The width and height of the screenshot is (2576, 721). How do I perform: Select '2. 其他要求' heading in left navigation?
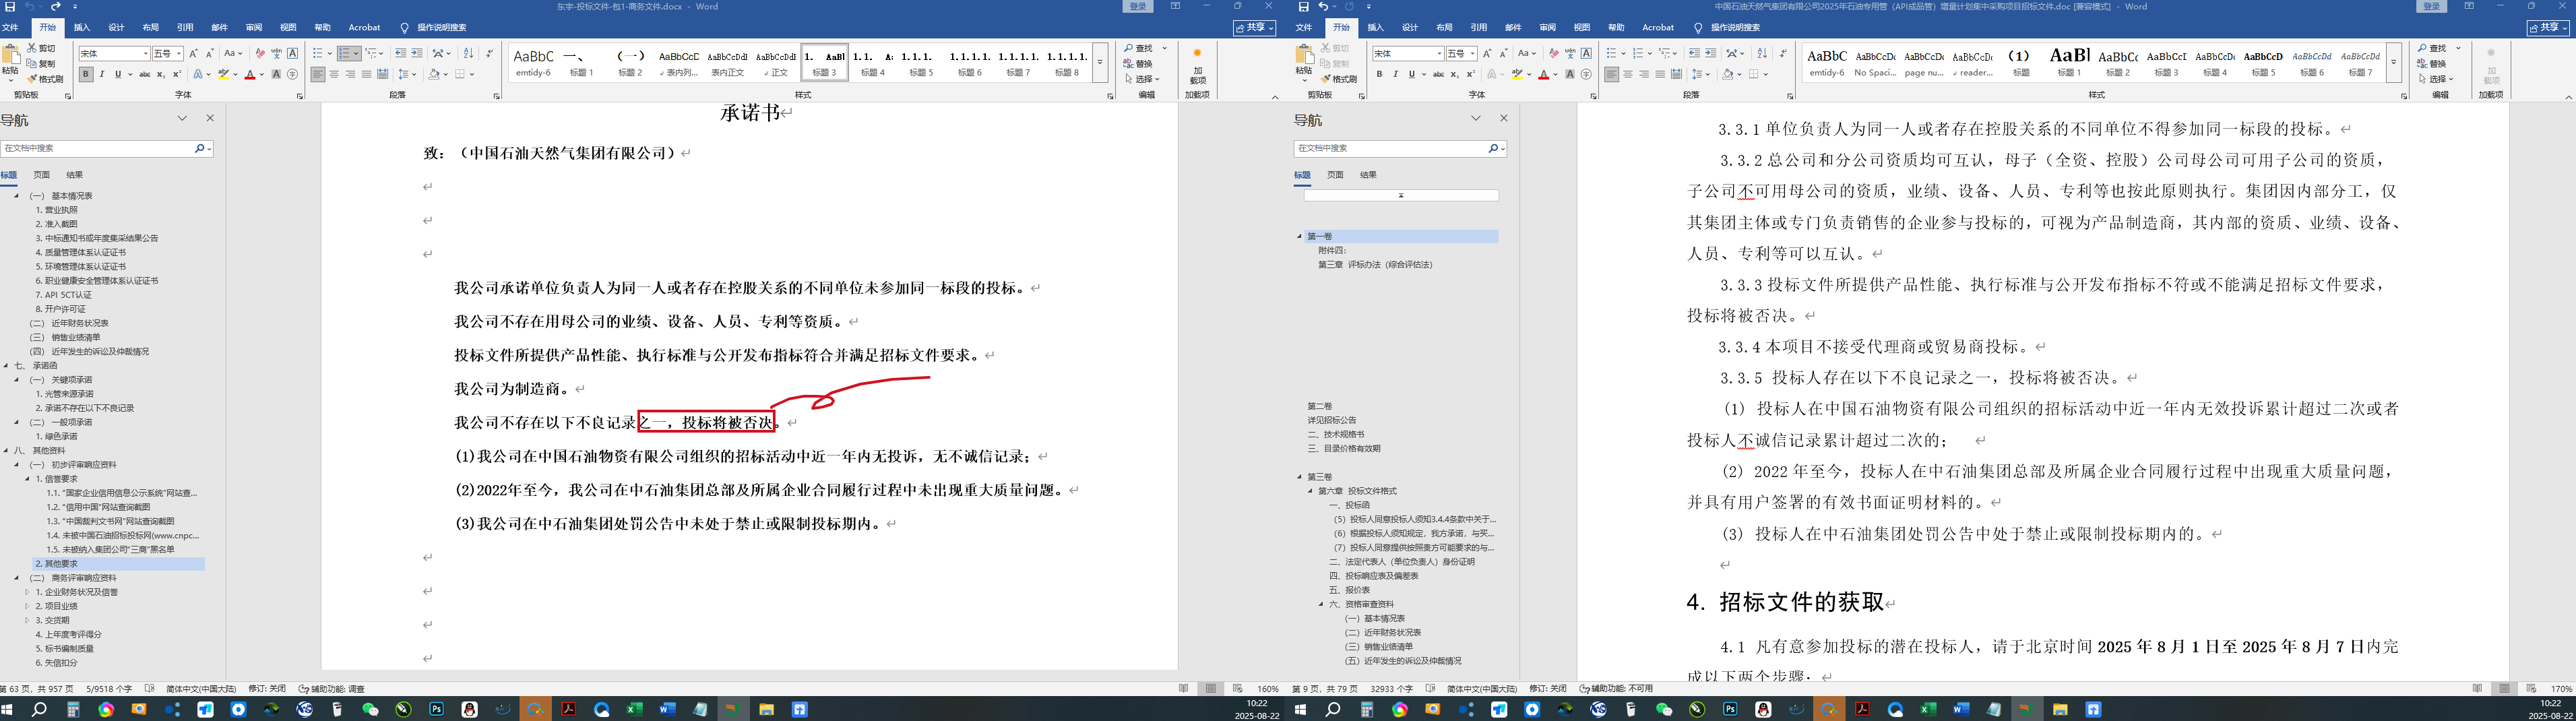pos(119,564)
